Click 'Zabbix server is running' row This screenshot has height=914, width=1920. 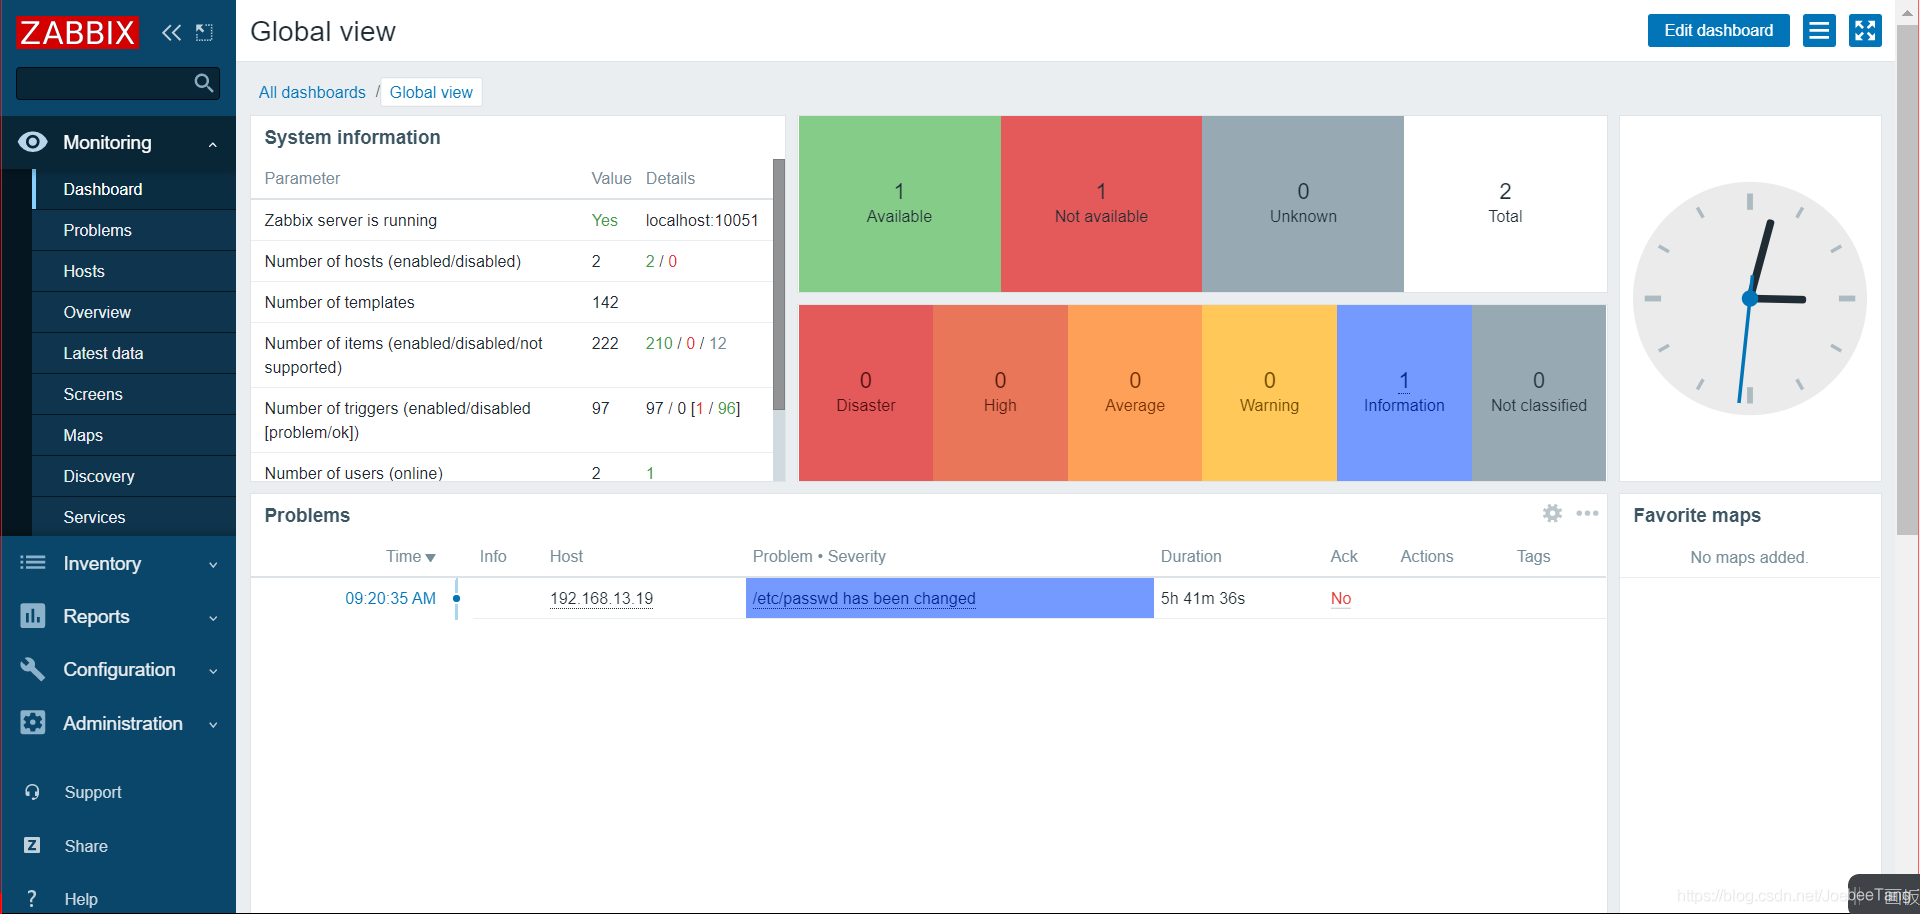point(512,220)
